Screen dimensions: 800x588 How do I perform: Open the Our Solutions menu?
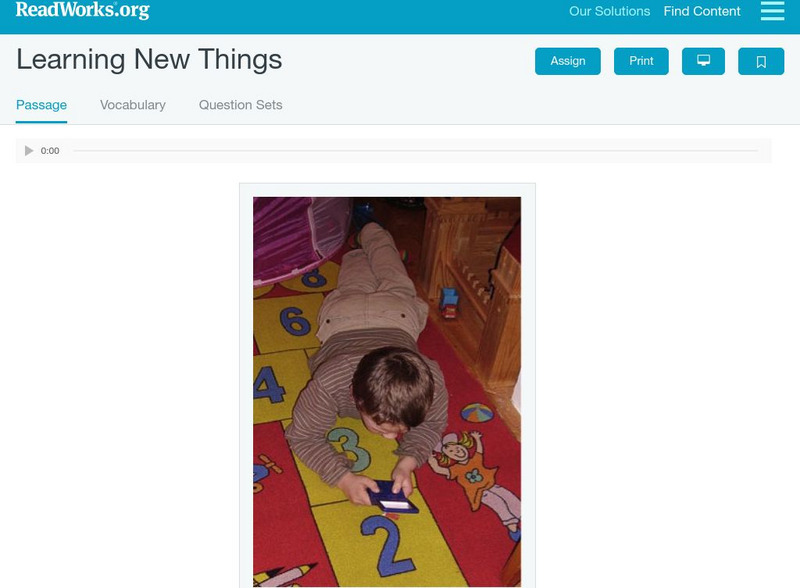pyautogui.click(x=609, y=11)
